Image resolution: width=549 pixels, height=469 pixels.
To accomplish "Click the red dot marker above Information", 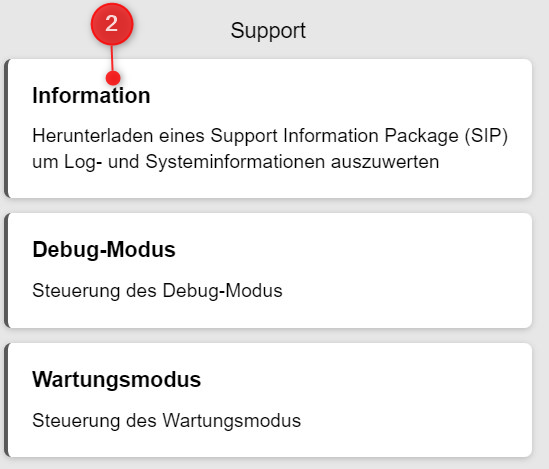I will click(113, 78).
